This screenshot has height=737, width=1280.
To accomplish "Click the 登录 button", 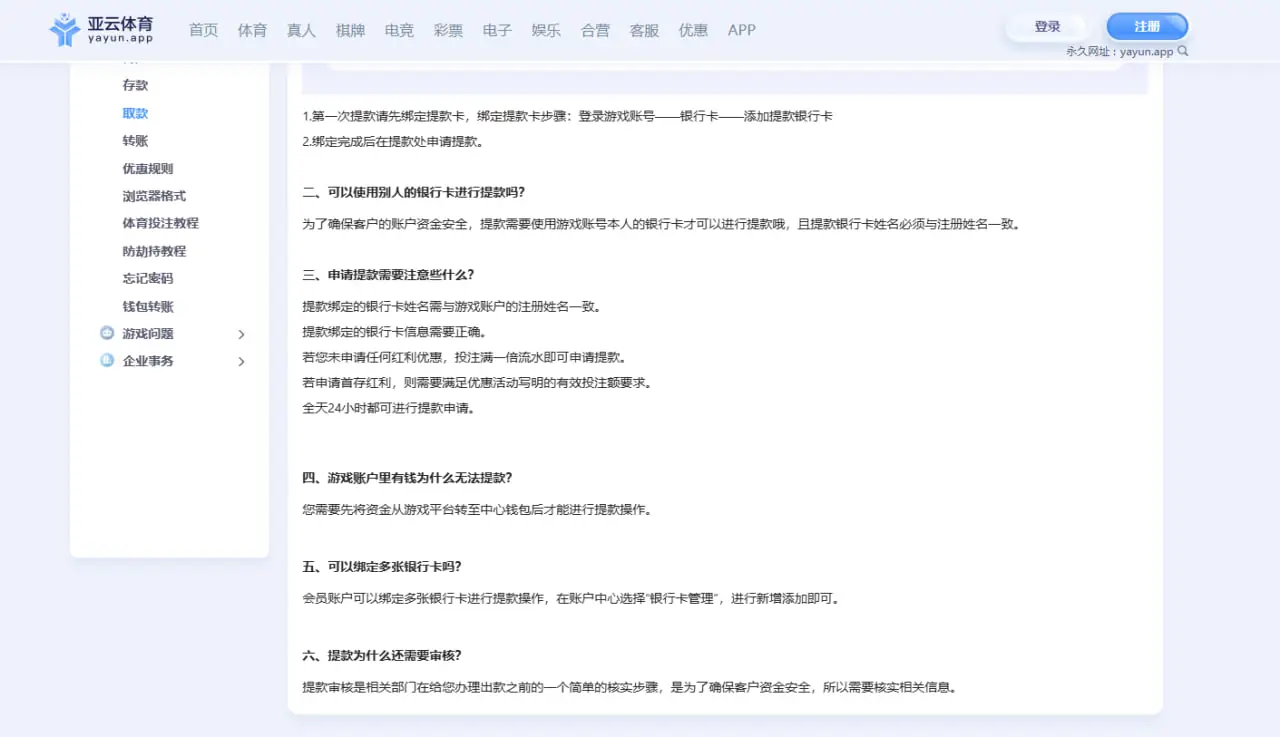I will [x=1047, y=27].
